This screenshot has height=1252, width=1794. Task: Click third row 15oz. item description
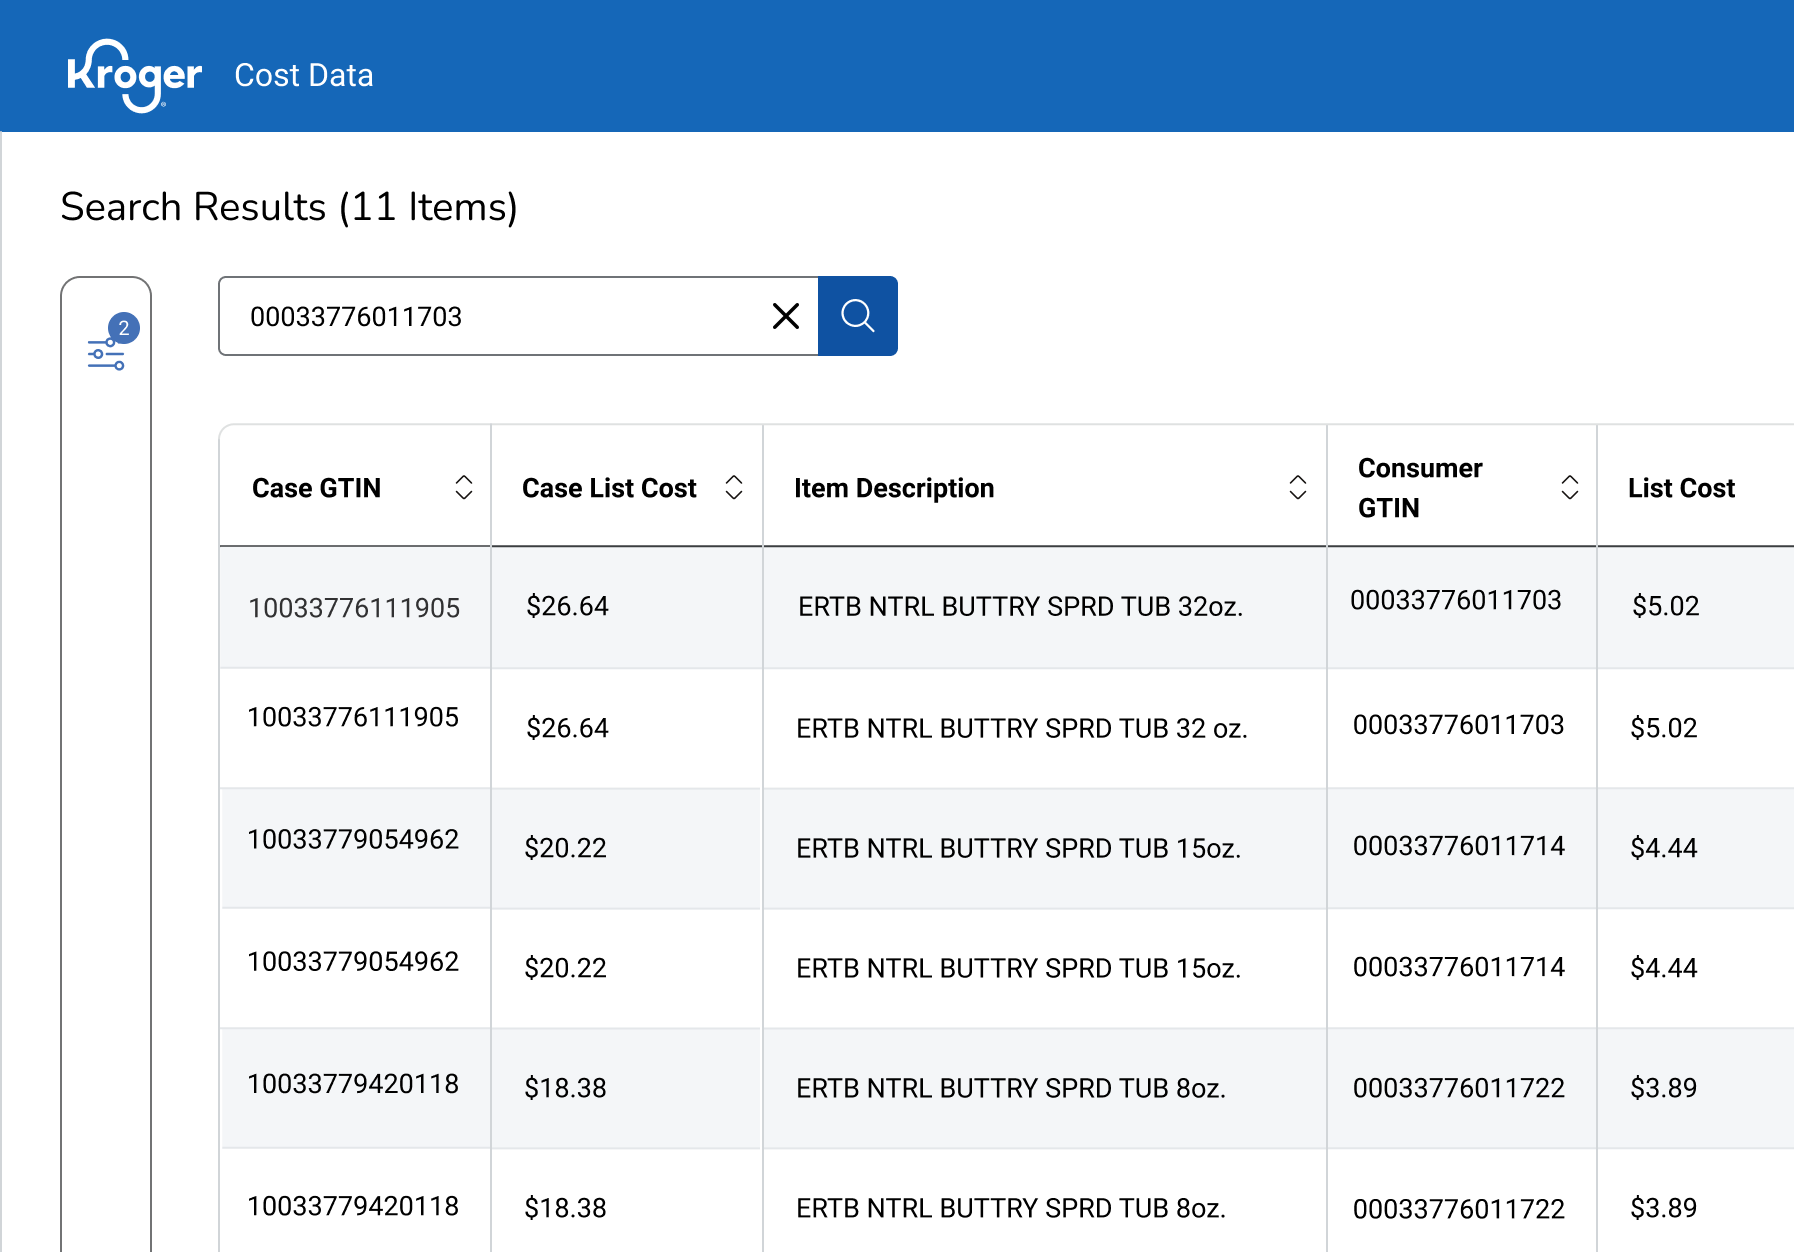(x=1019, y=848)
